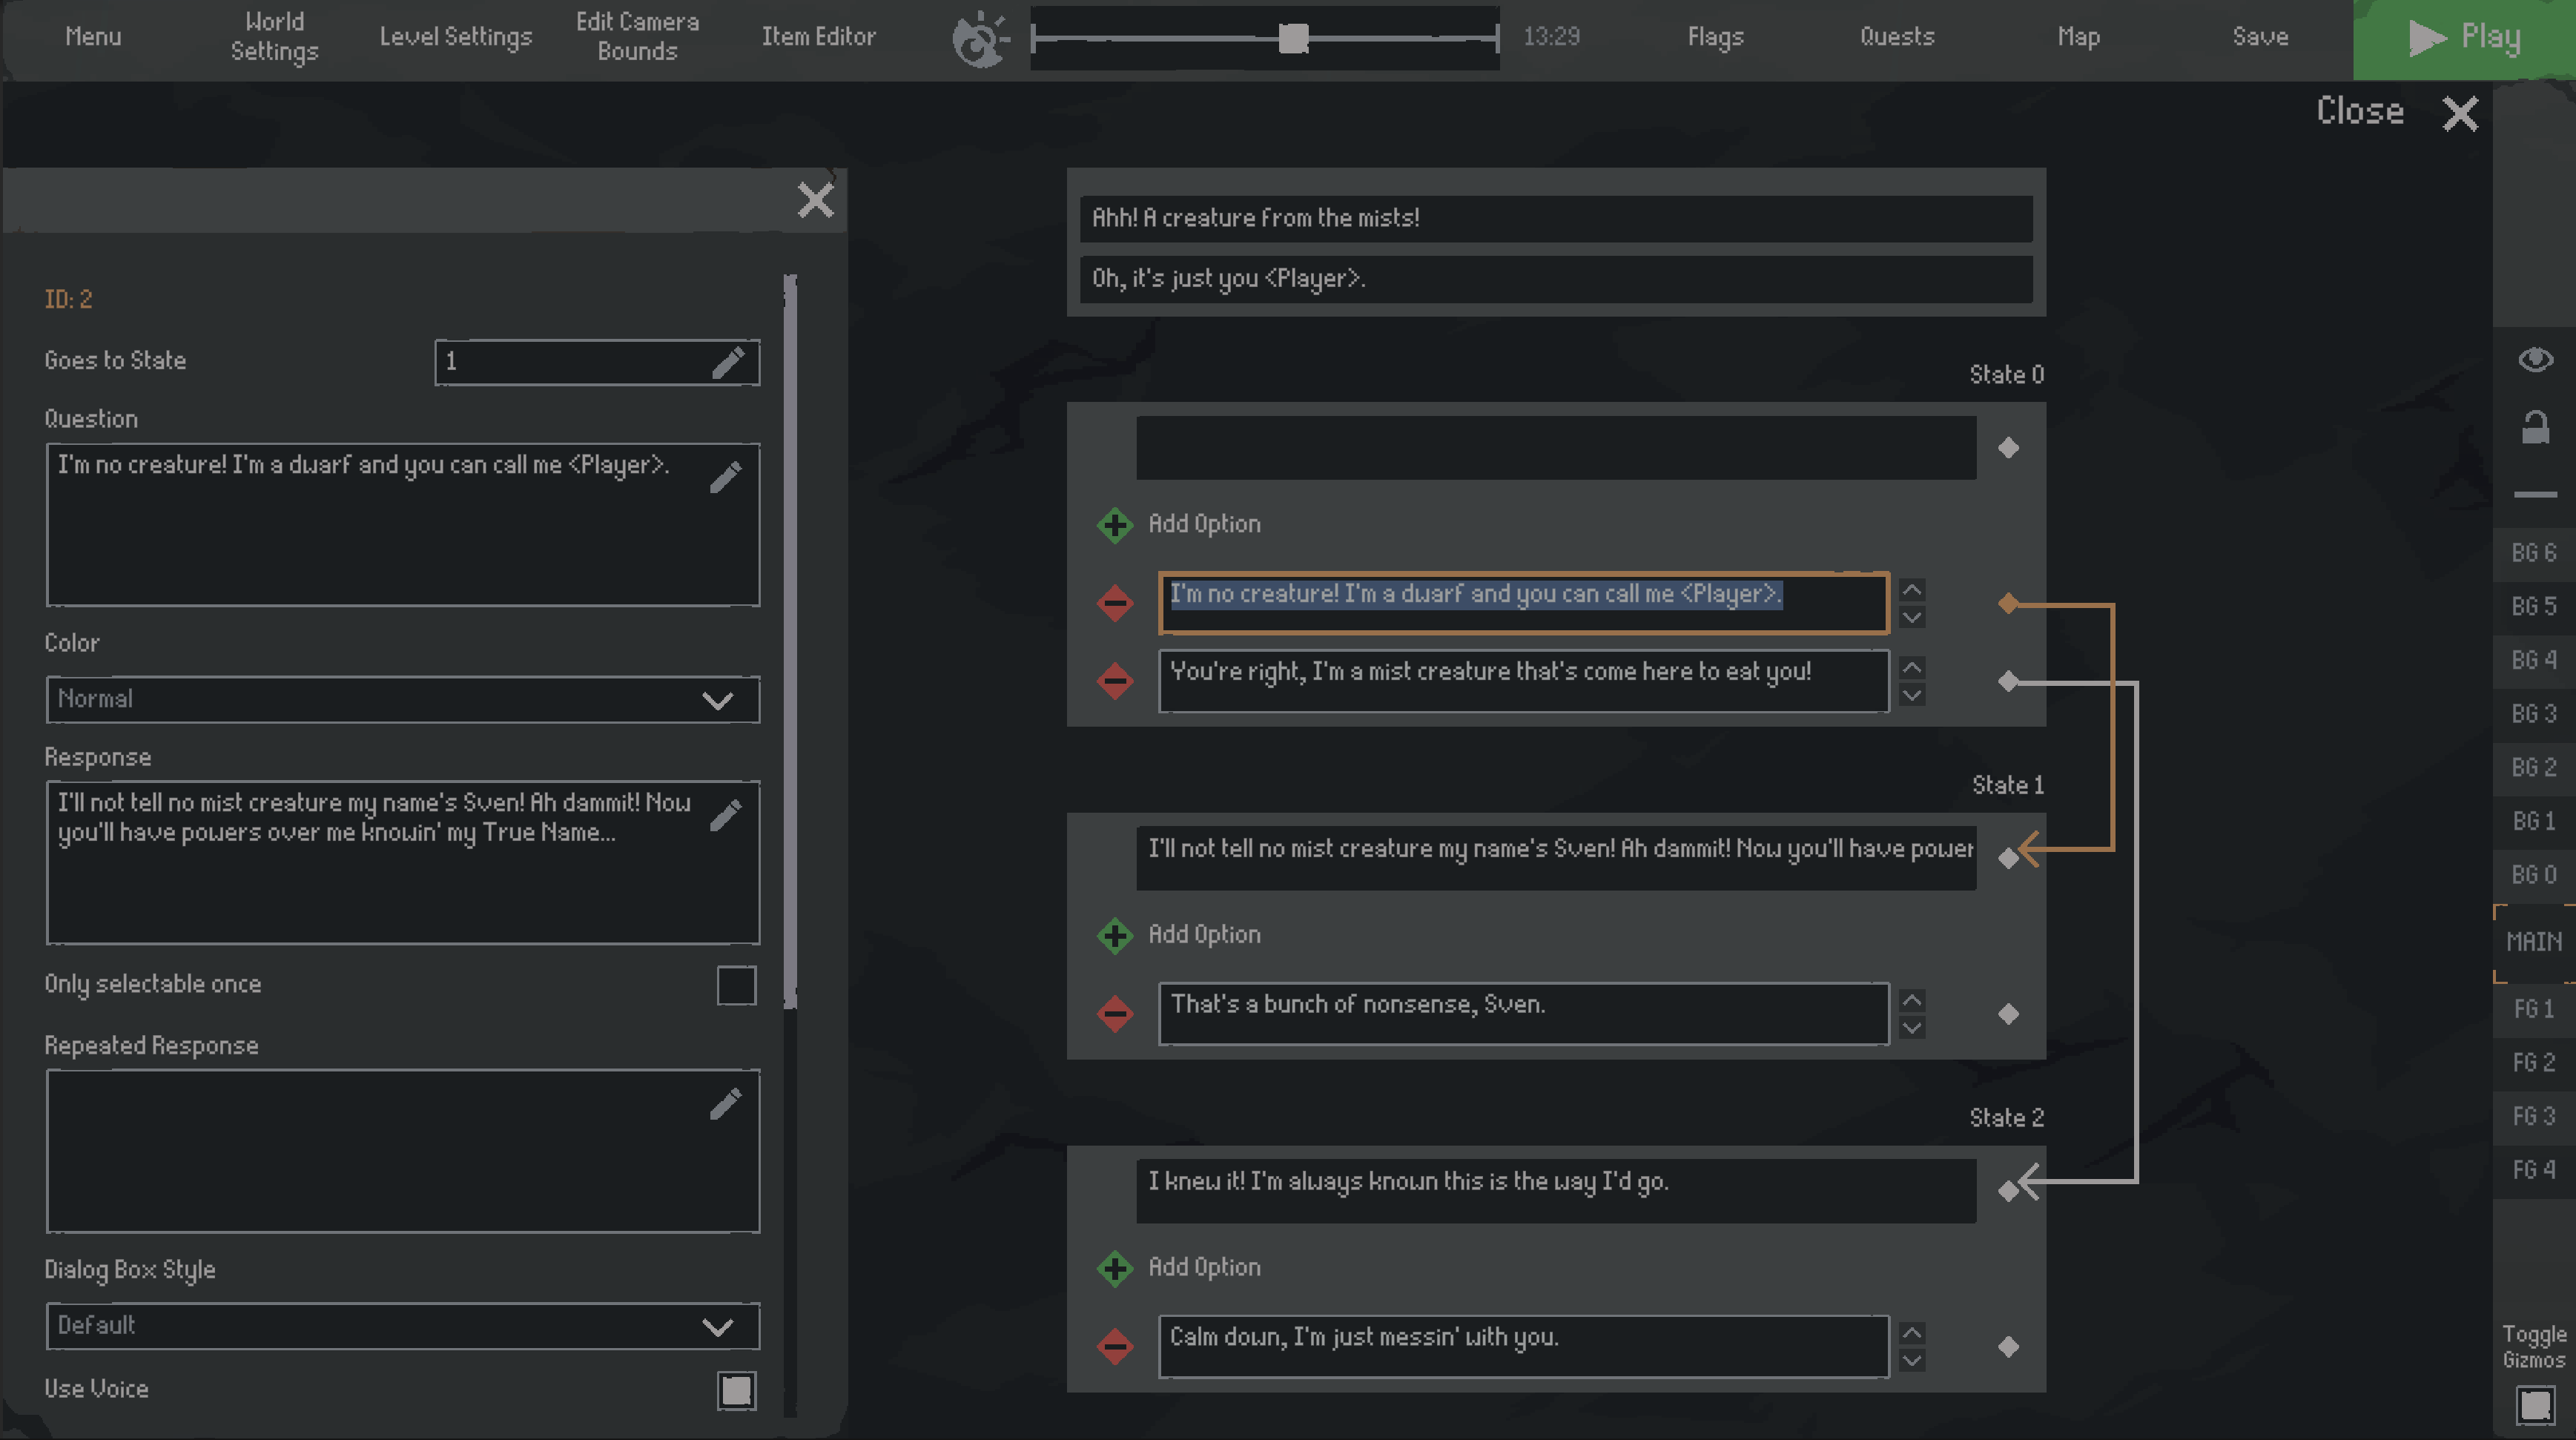Viewport: 2576px width, 1440px height.
Task: Remove the "You're right, I'm a mist creature" option
Action: [x=1114, y=681]
